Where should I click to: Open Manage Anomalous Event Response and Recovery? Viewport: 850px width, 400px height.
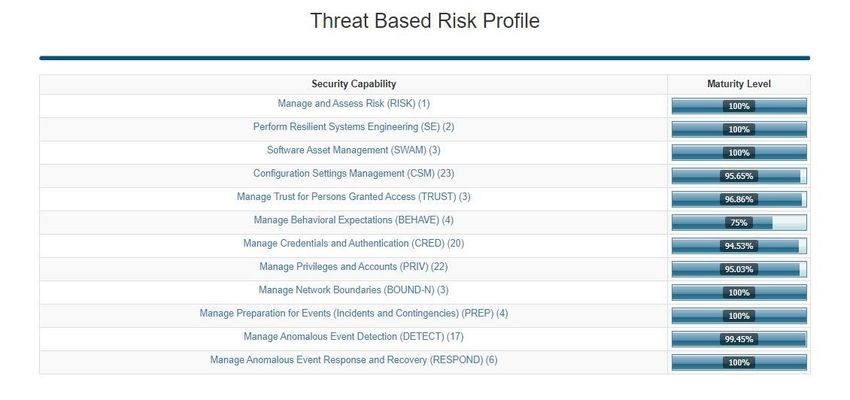353,360
